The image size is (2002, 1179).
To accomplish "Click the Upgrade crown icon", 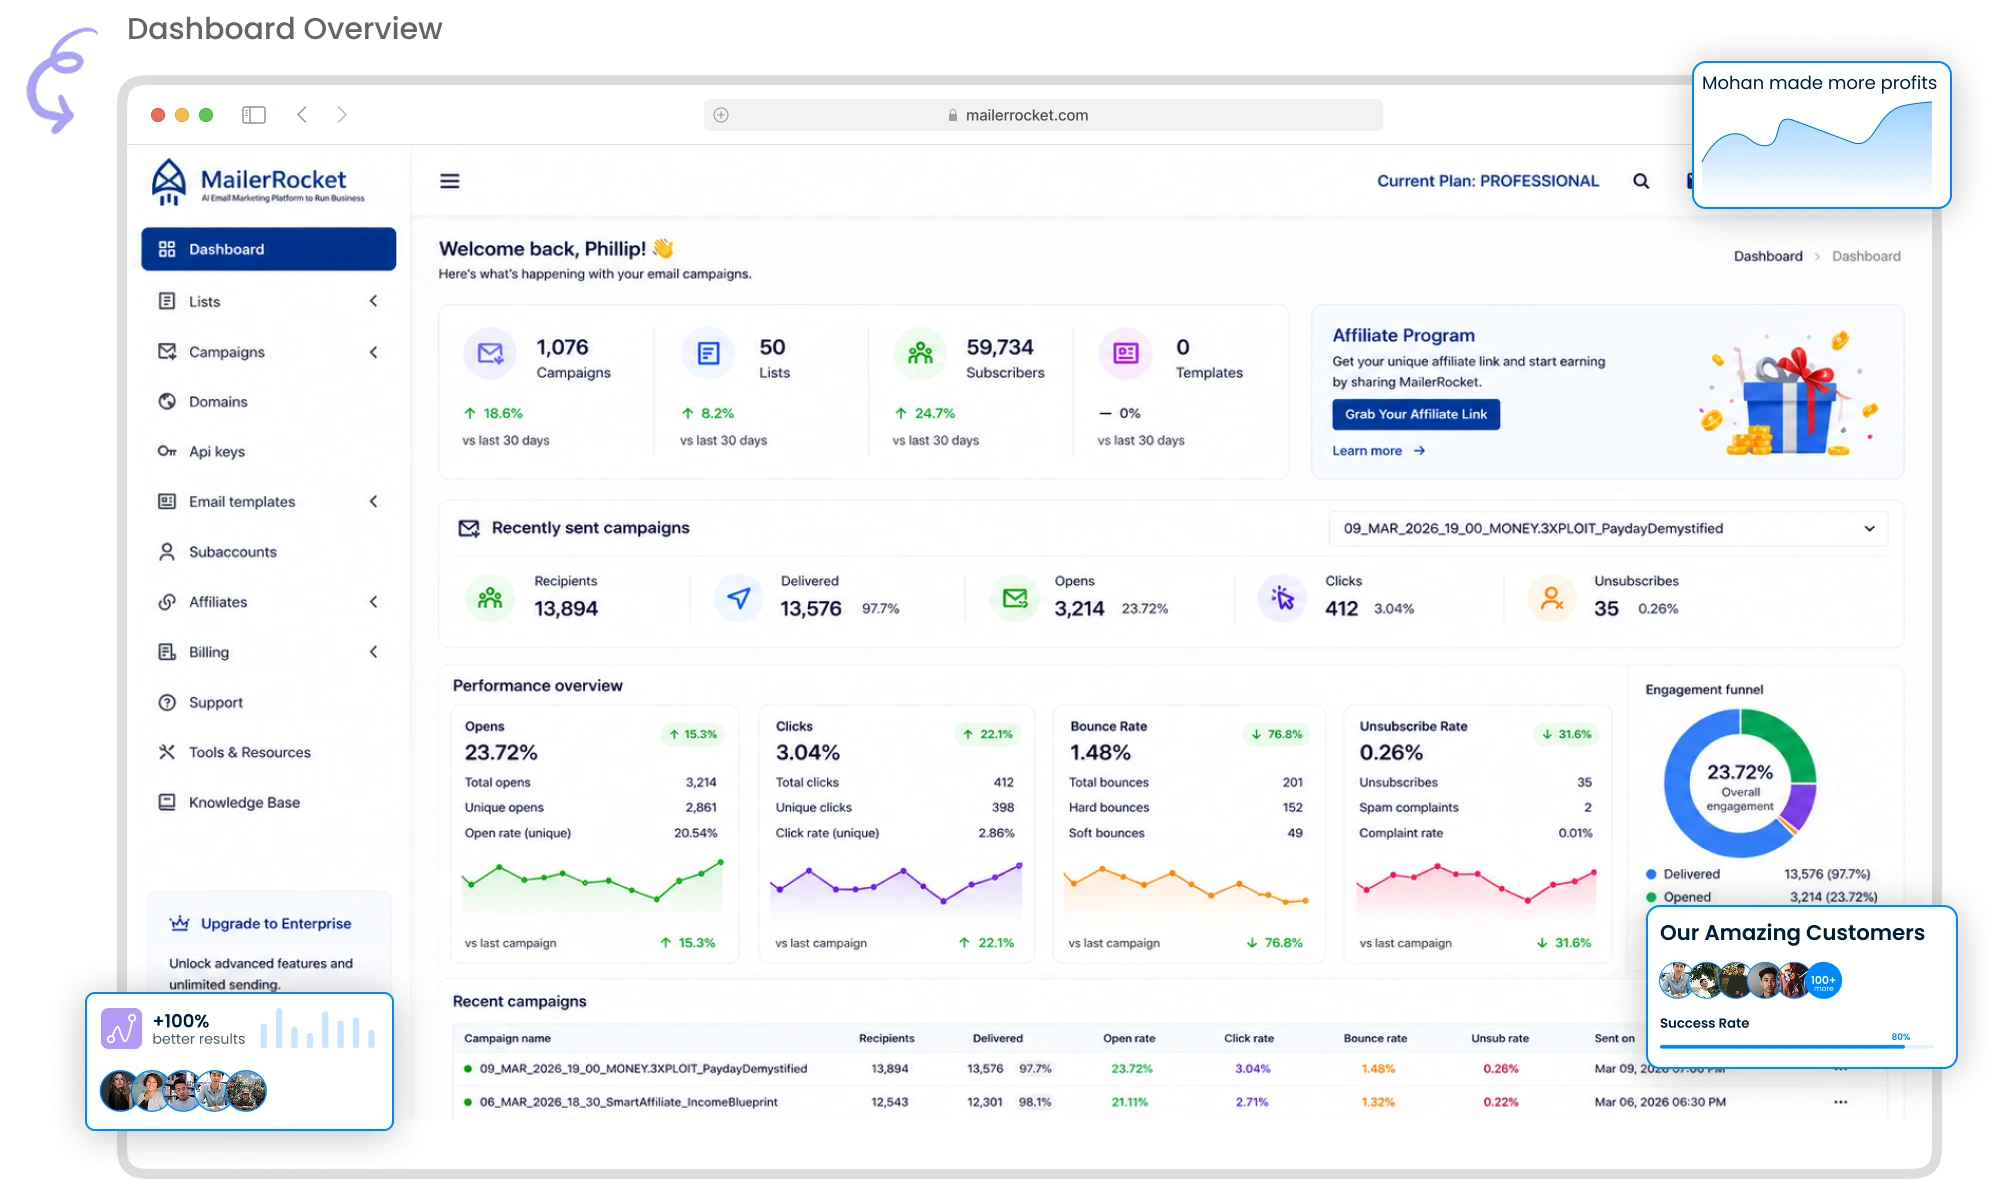I will [x=180, y=923].
